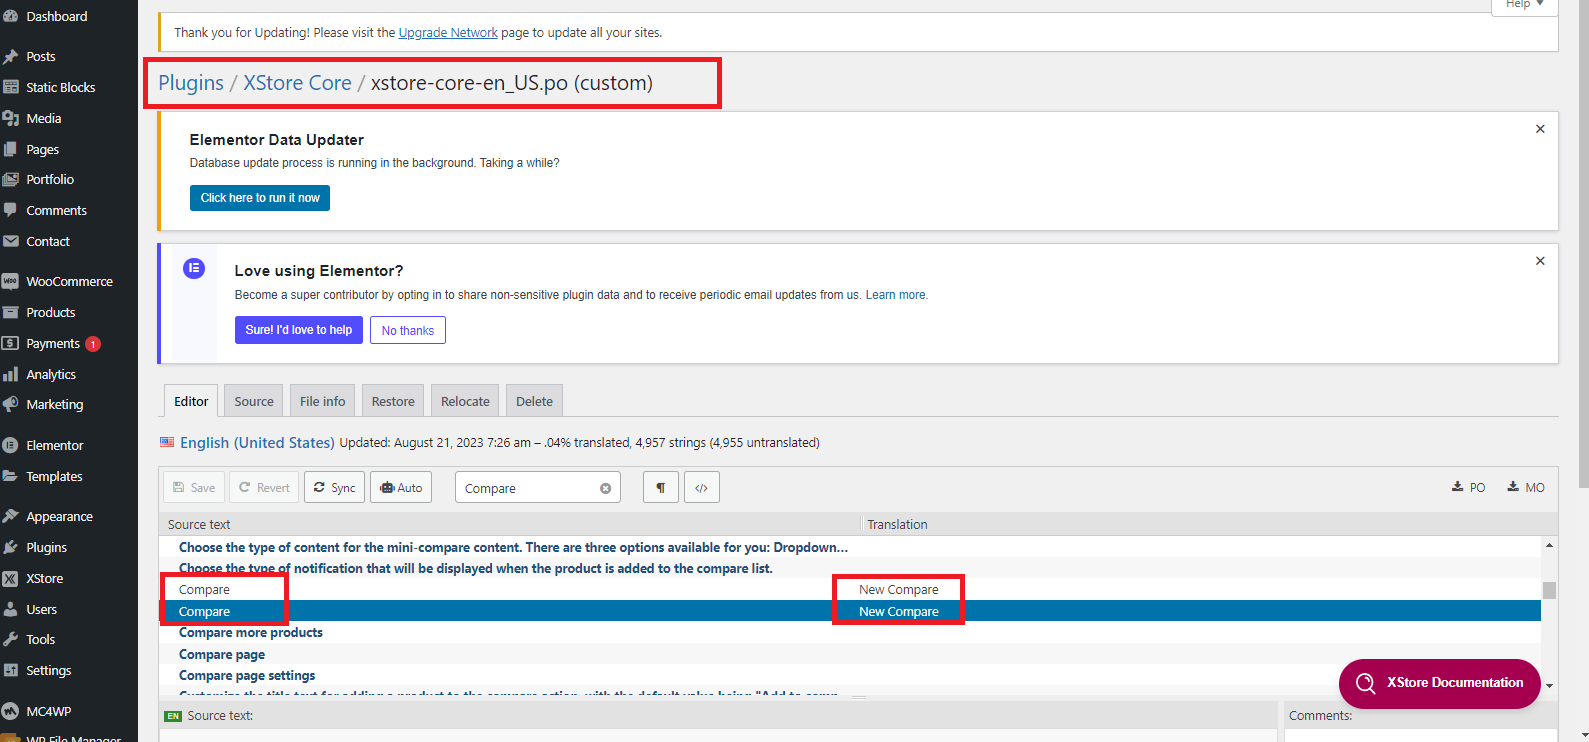Open Templates in the sidebar
Image resolution: width=1589 pixels, height=742 pixels.
coord(54,476)
